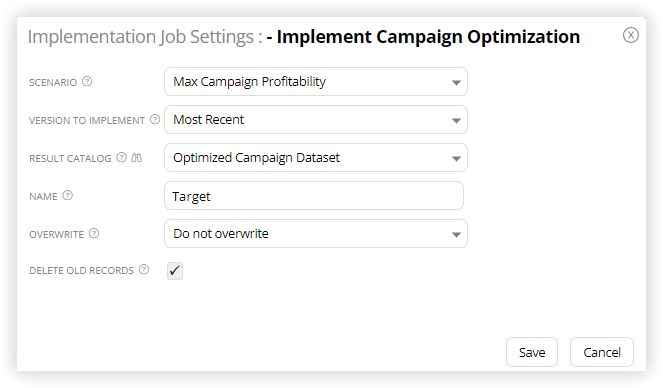Expand the Version to Implement dropdown arrow

tap(456, 120)
